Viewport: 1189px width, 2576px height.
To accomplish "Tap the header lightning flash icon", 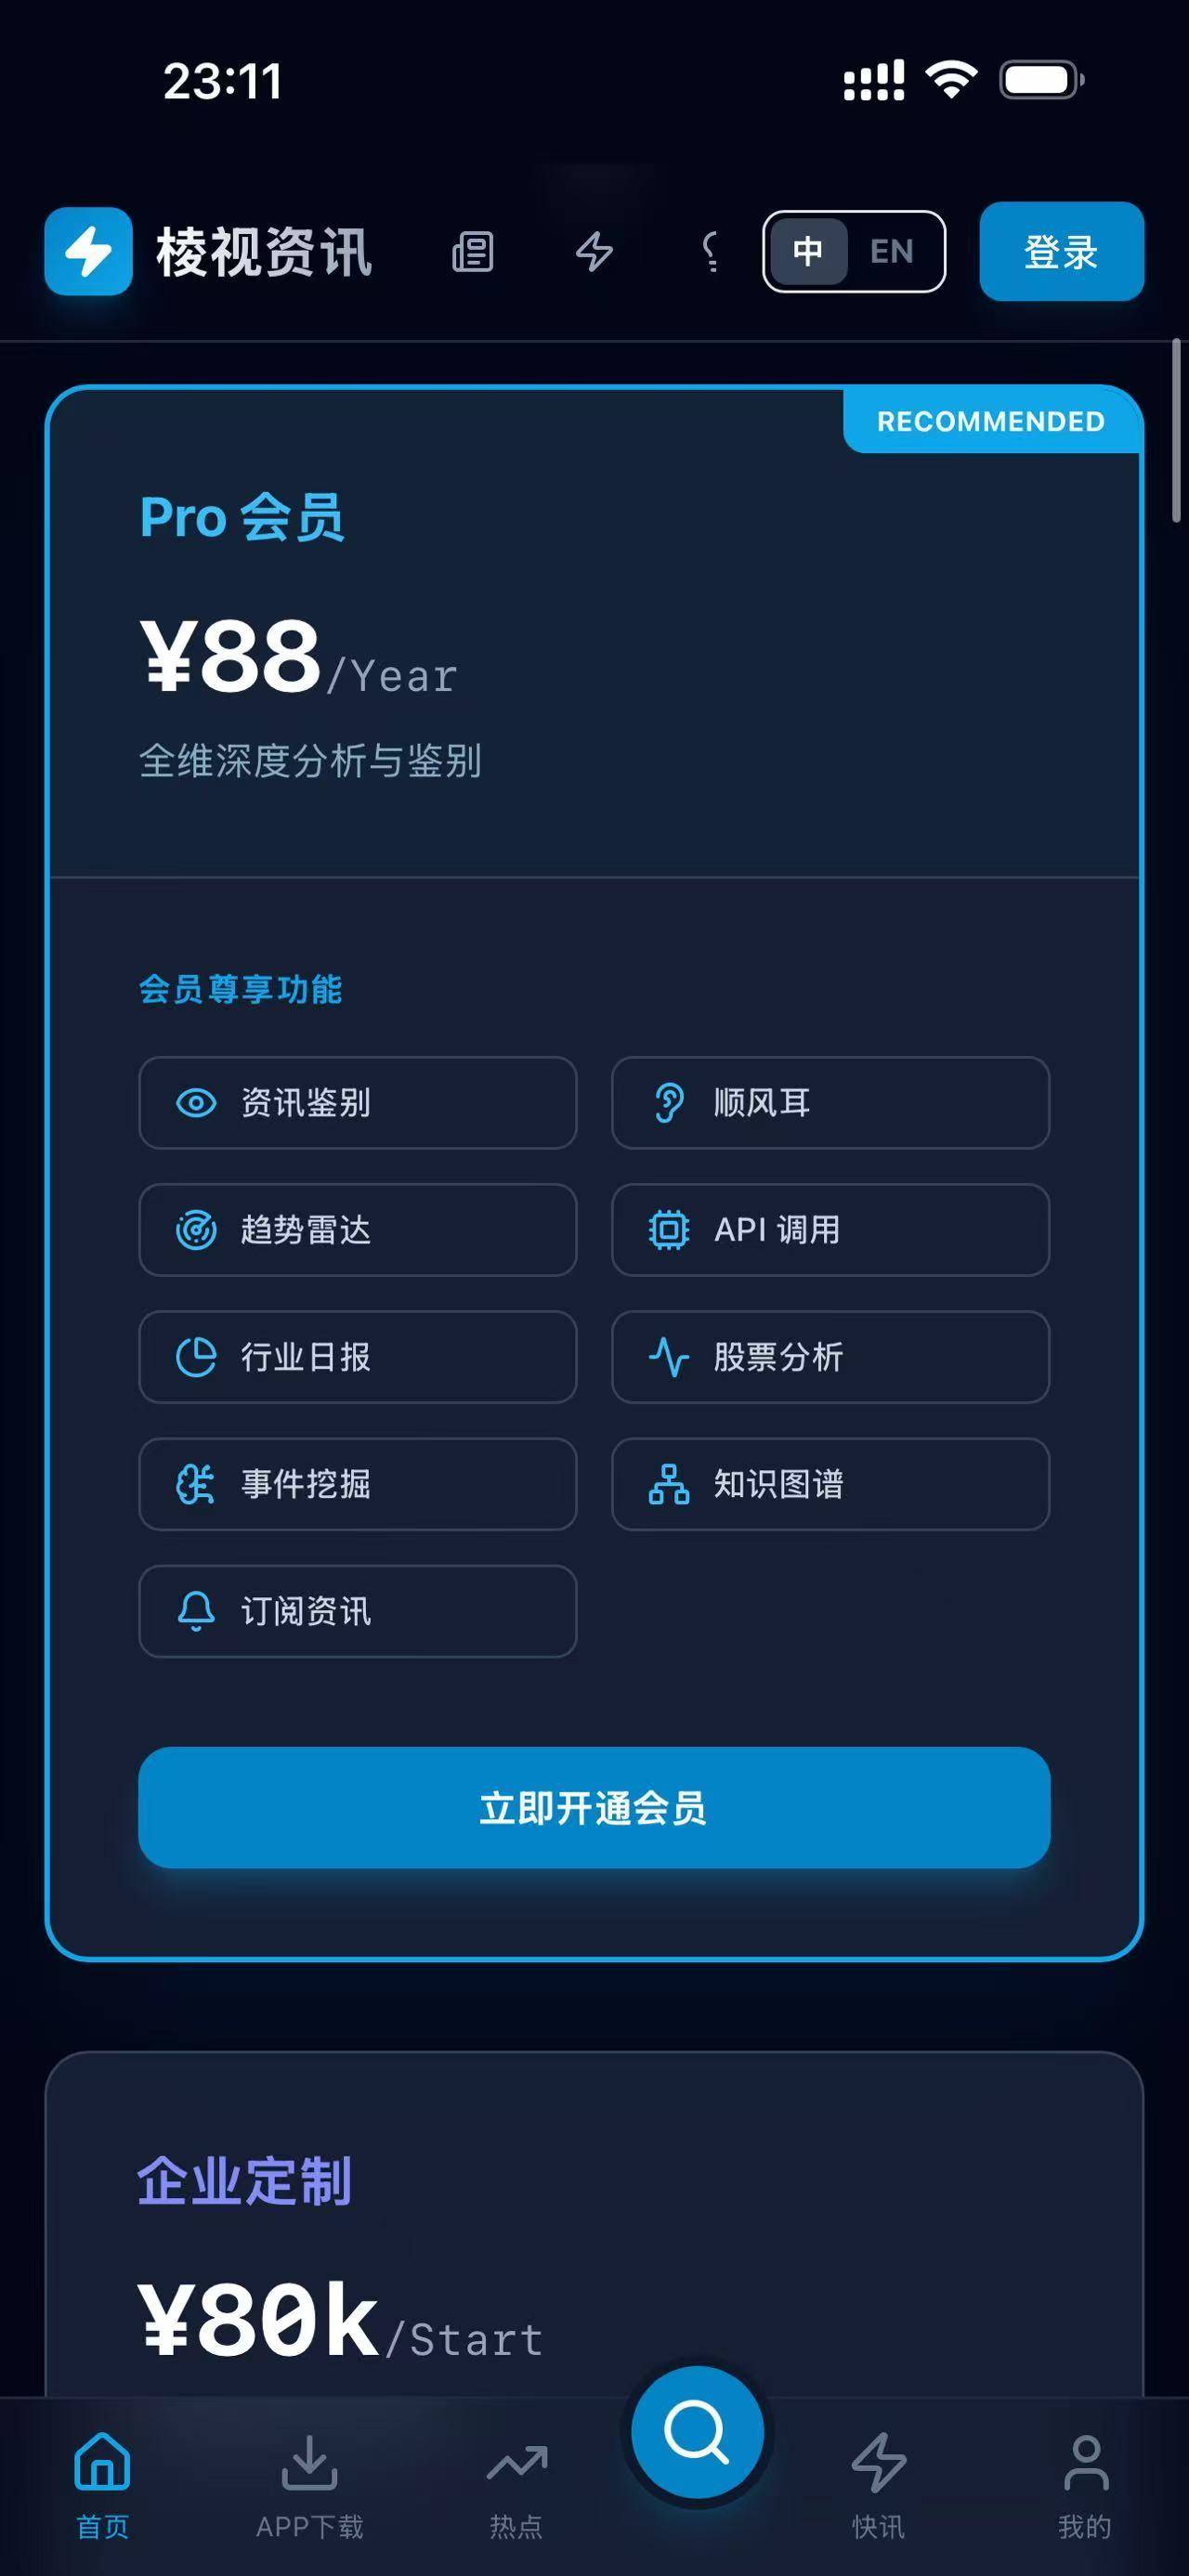I will coord(594,251).
